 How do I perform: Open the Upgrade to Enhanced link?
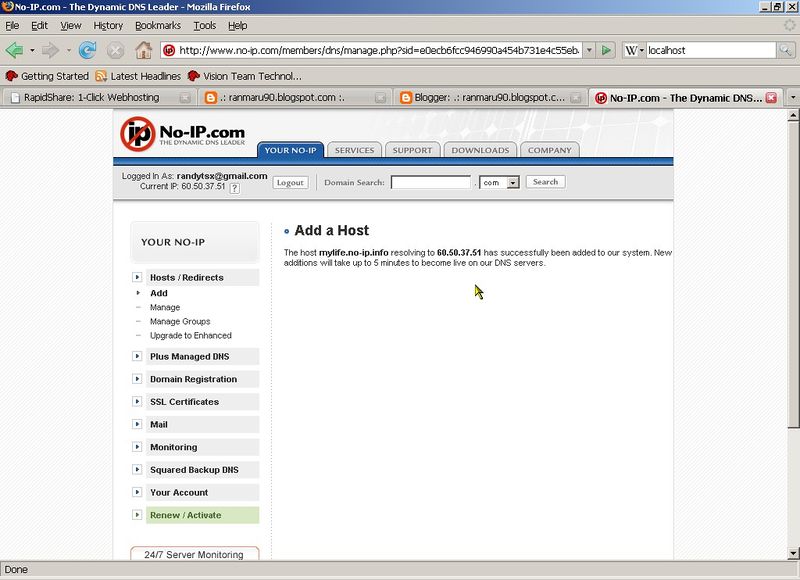(191, 335)
